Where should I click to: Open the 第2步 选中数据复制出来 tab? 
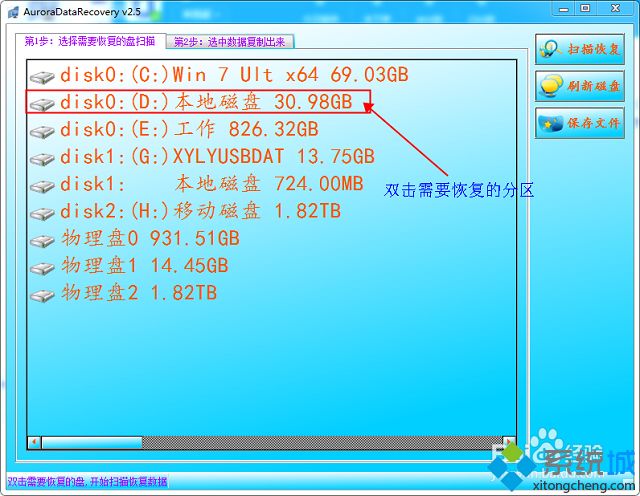click(230, 42)
